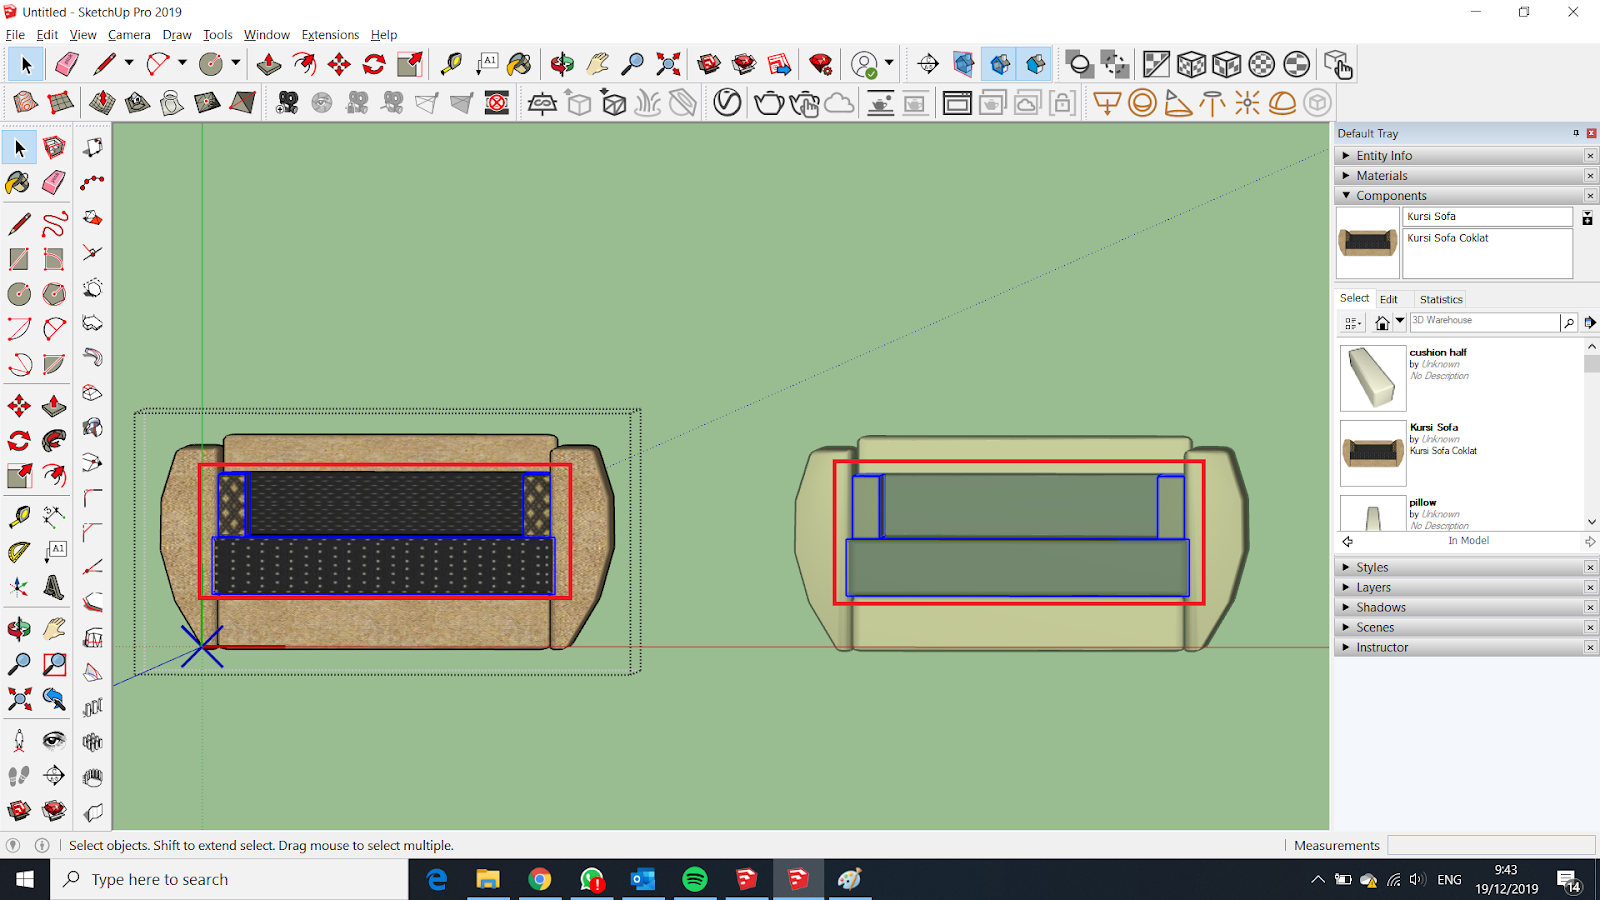Click the 3D Warehouse search button

point(1568,321)
